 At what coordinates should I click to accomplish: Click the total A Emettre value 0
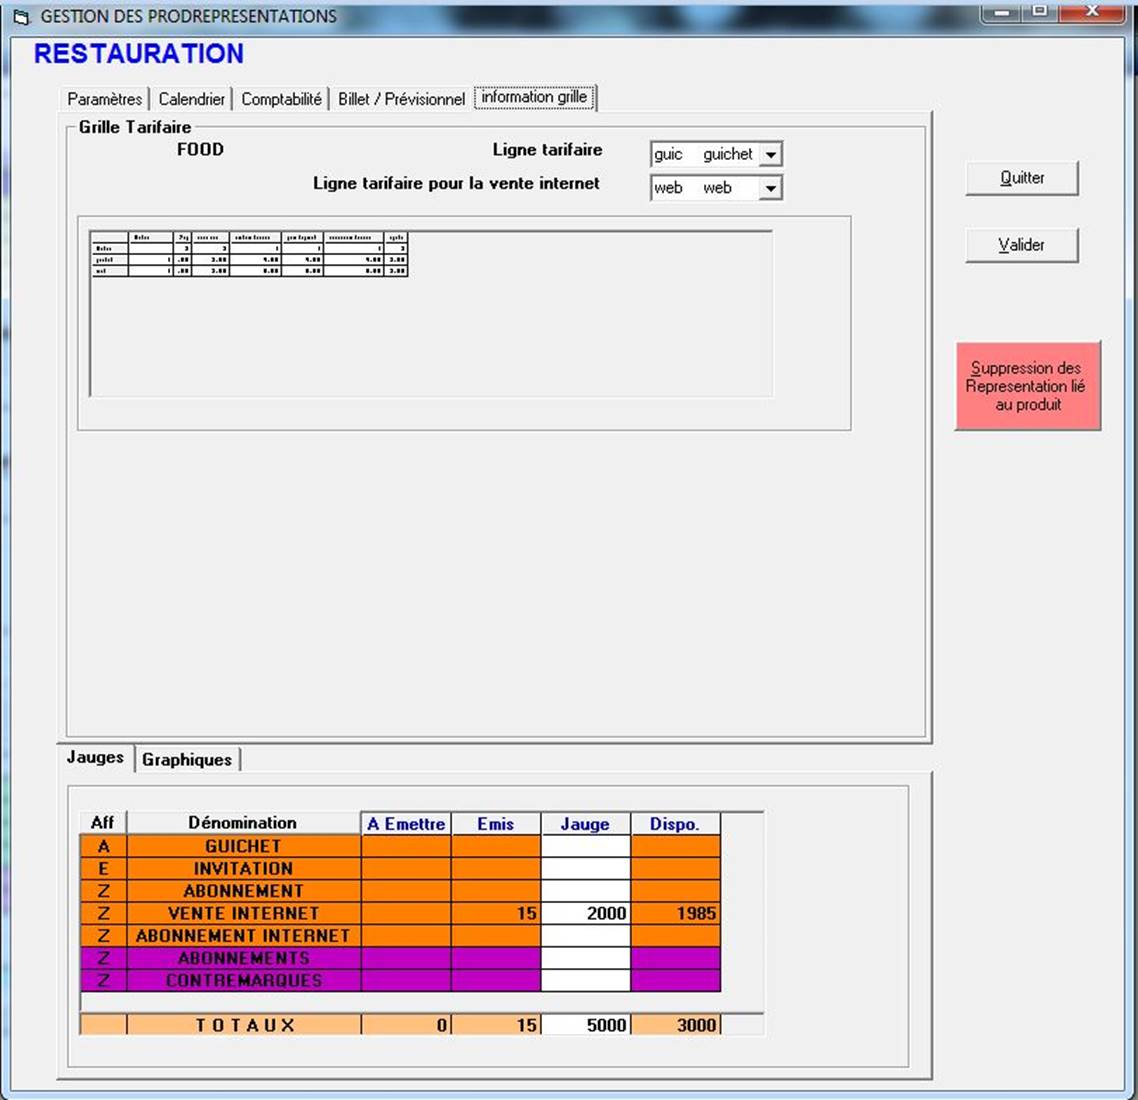[406, 1025]
